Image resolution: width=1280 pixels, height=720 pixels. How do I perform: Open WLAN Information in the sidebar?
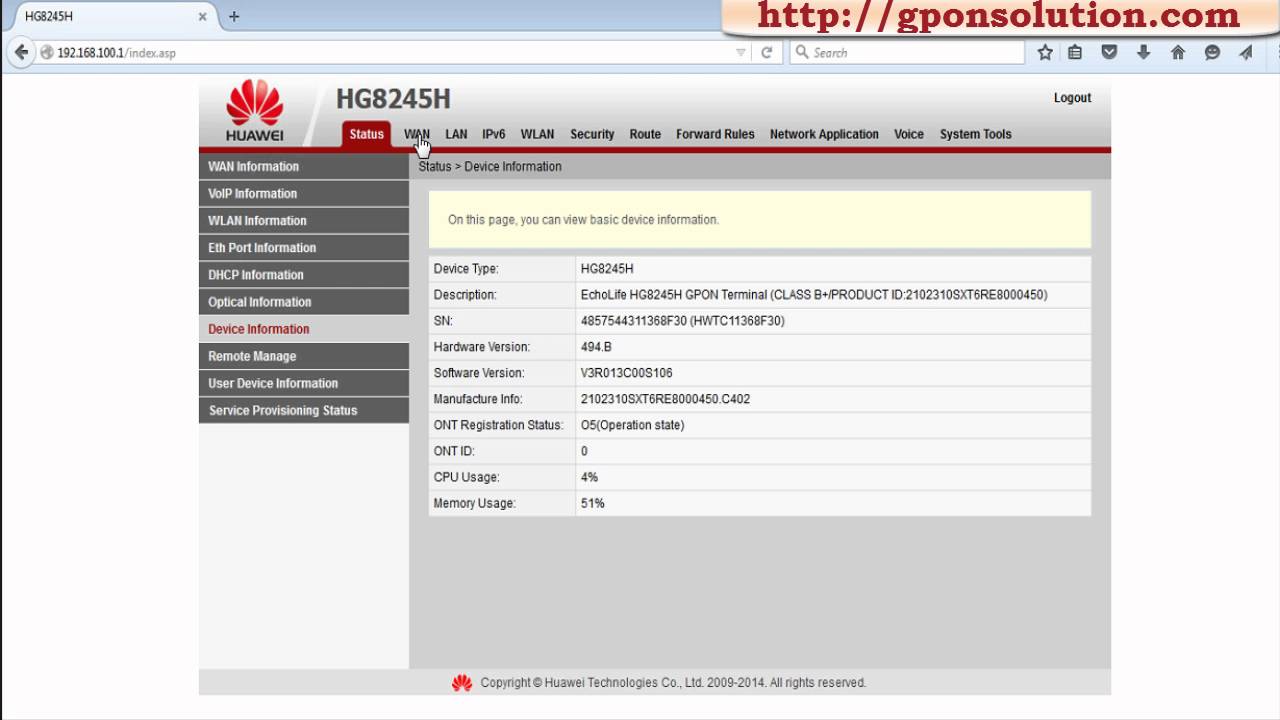point(304,221)
